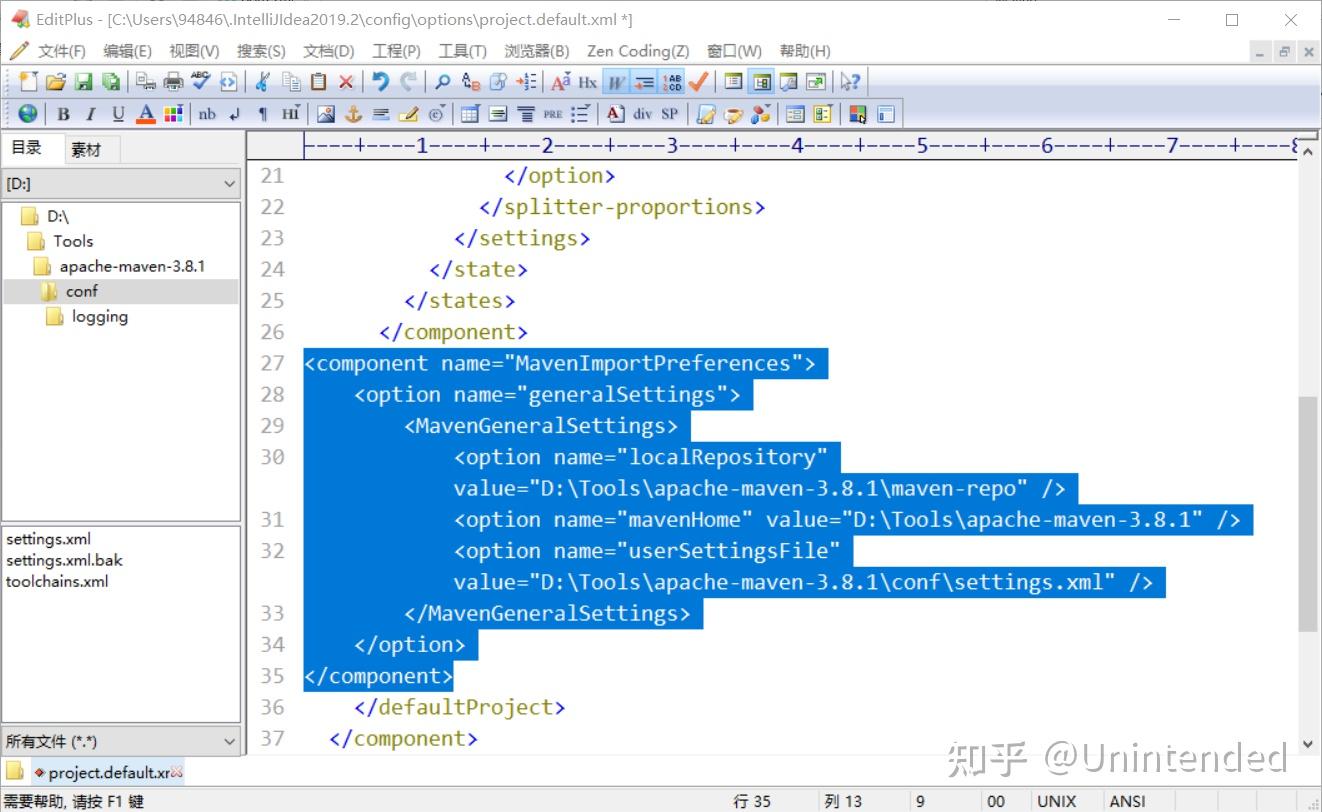Select toolchains.xml in the file list
1322x812 pixels.
pyautogui.click(x=57, y=581)
